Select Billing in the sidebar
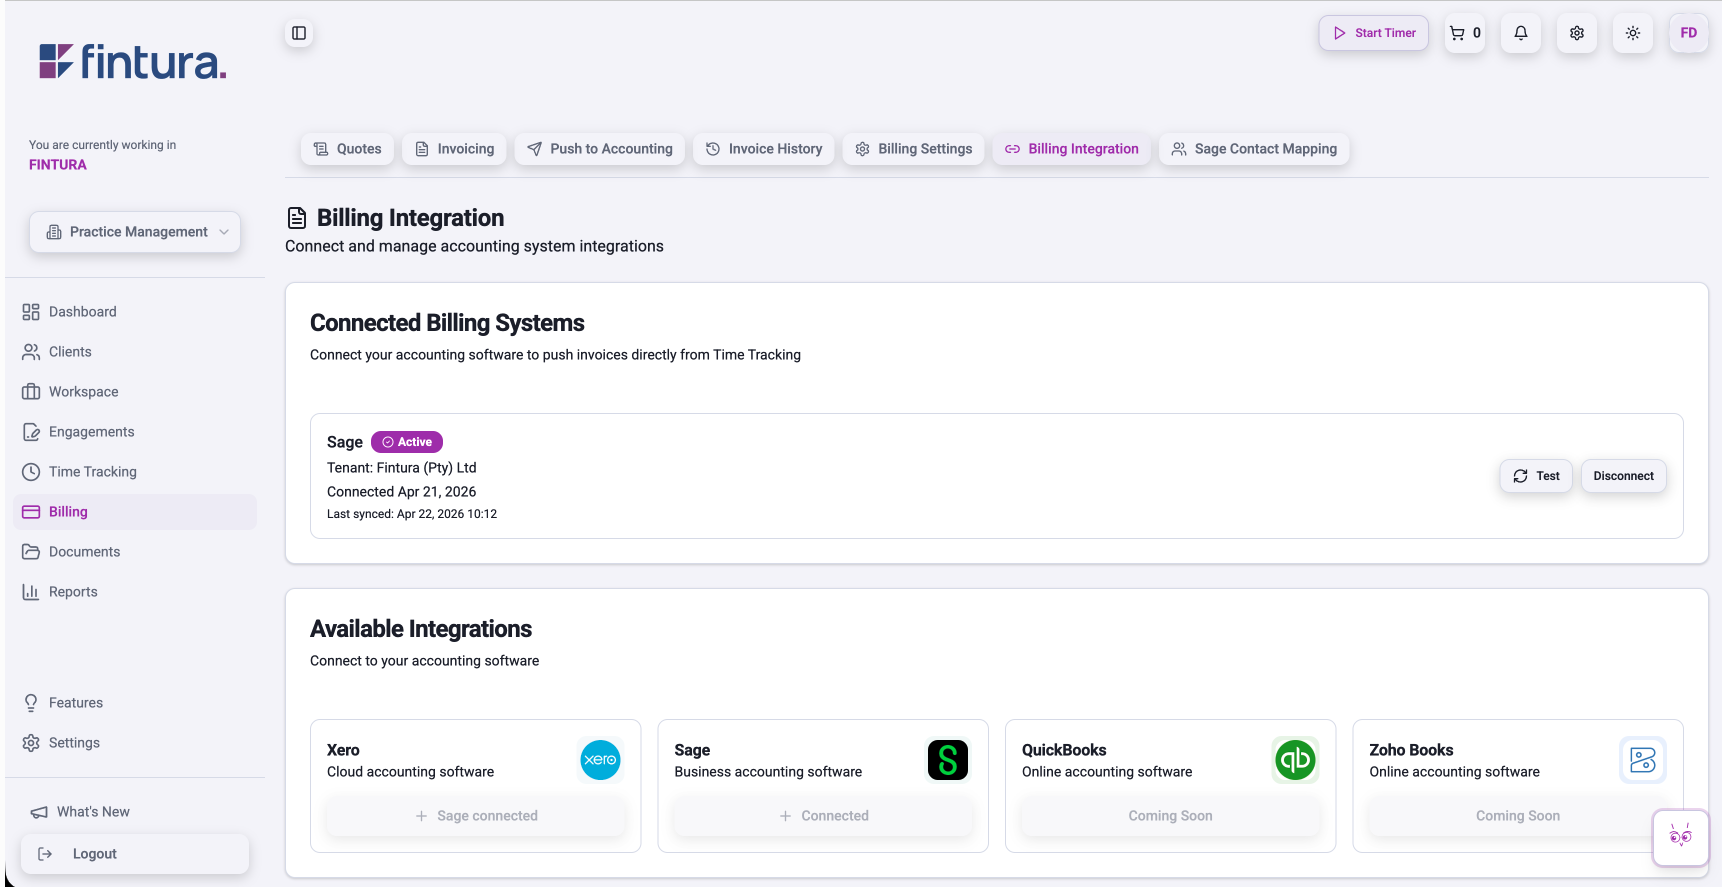1722x887 pixels. point(135,512)
